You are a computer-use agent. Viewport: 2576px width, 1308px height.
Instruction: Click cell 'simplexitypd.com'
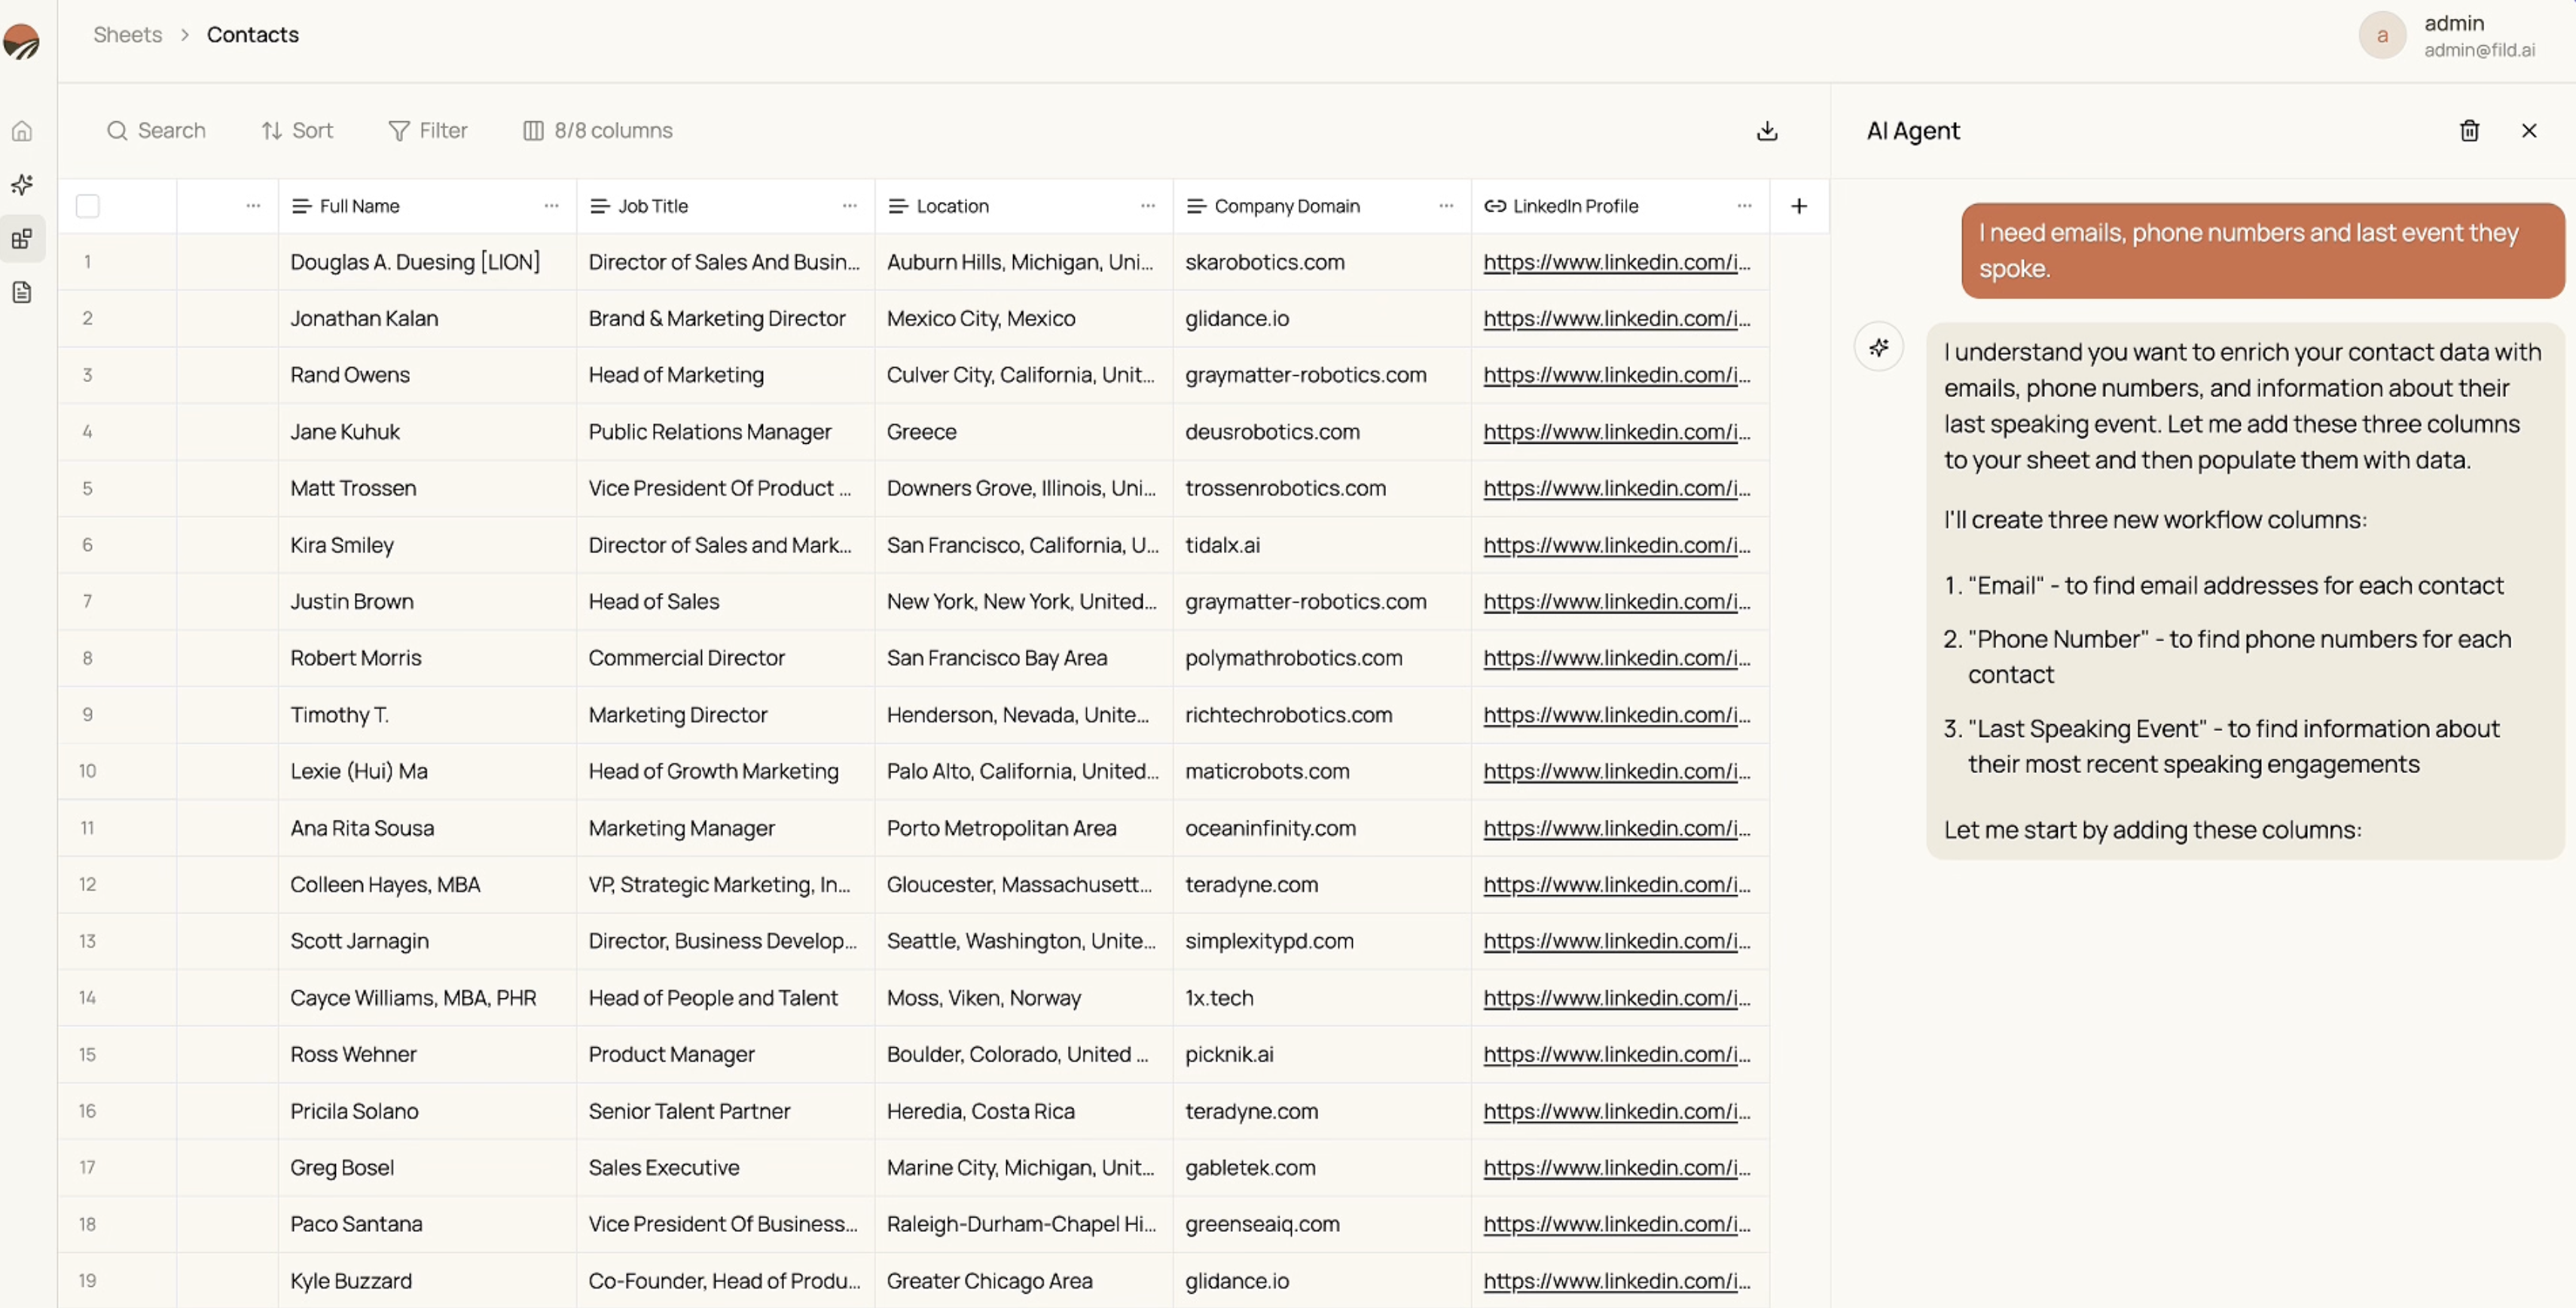click(x=1322, y=941)
